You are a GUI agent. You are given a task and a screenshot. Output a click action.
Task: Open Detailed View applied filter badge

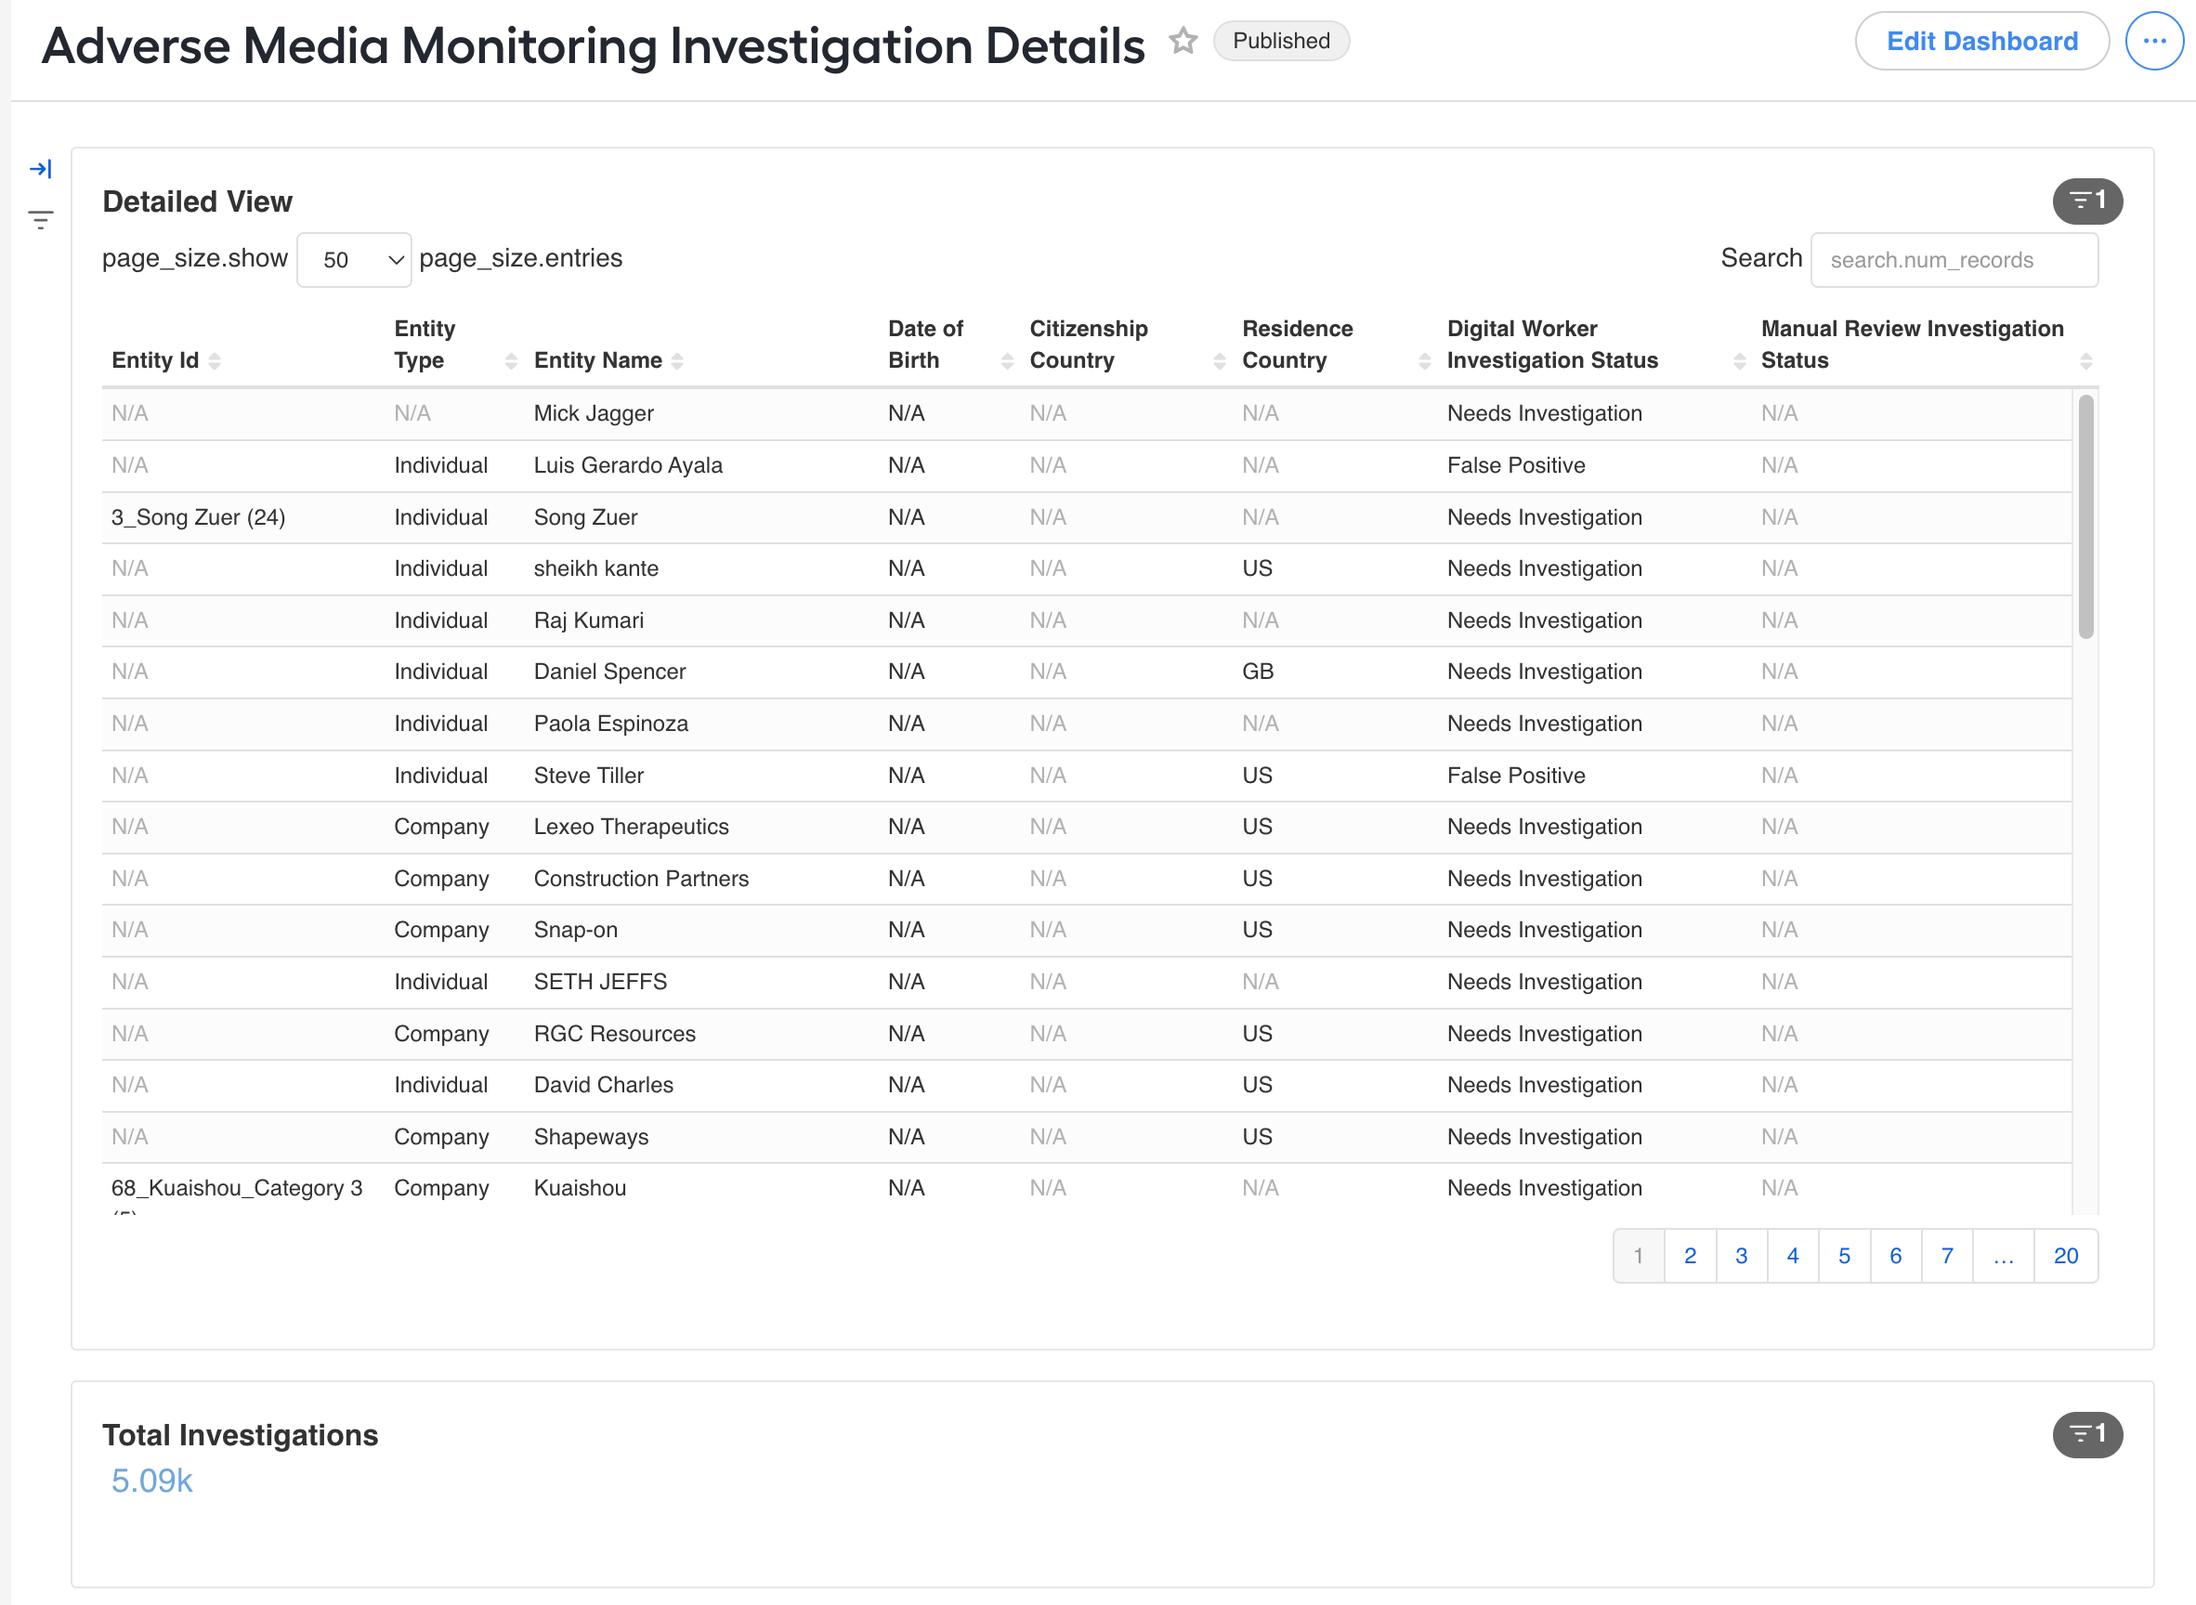2087,201
